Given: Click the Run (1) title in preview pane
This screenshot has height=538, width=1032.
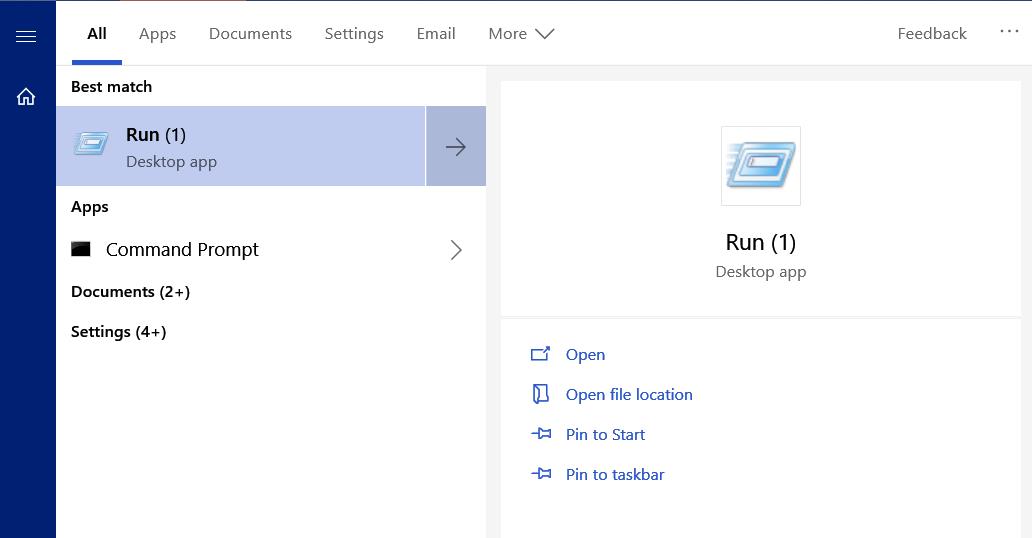Looking at the screenshot, I should point(761,242).
